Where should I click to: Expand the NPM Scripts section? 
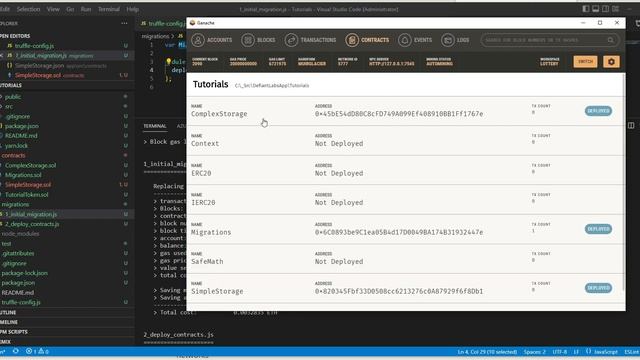point(14,332)
